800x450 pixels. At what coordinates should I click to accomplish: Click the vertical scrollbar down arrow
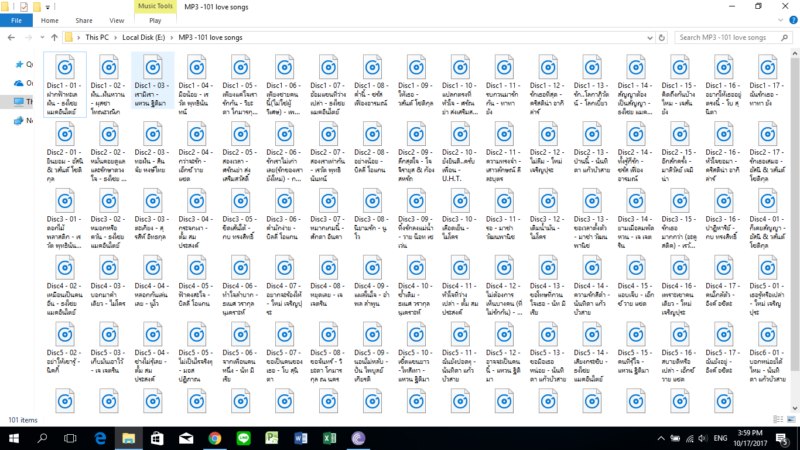click(795, 409)
